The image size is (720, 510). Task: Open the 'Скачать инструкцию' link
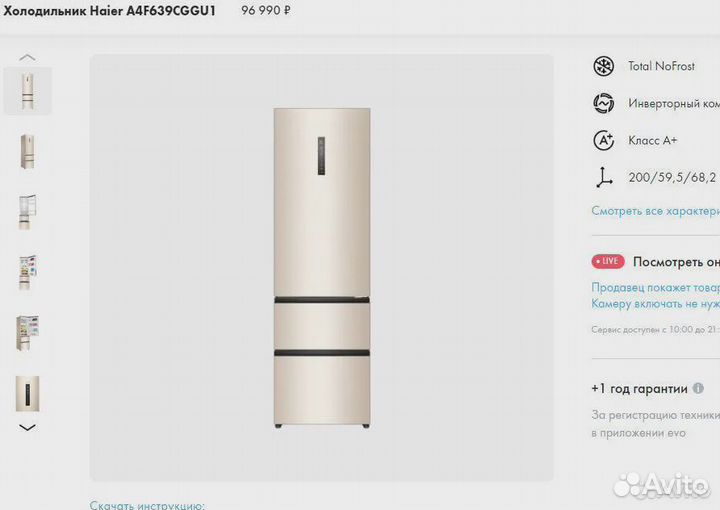(147, 505)
